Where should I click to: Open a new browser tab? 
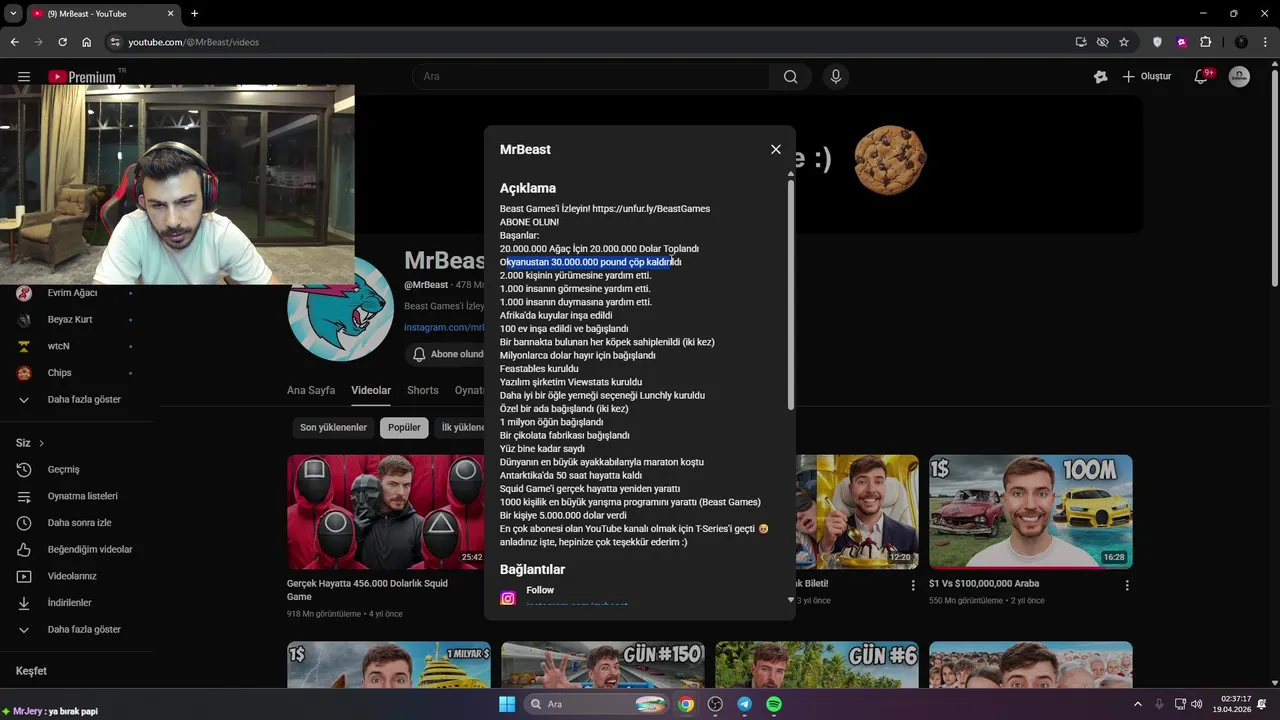194,13
